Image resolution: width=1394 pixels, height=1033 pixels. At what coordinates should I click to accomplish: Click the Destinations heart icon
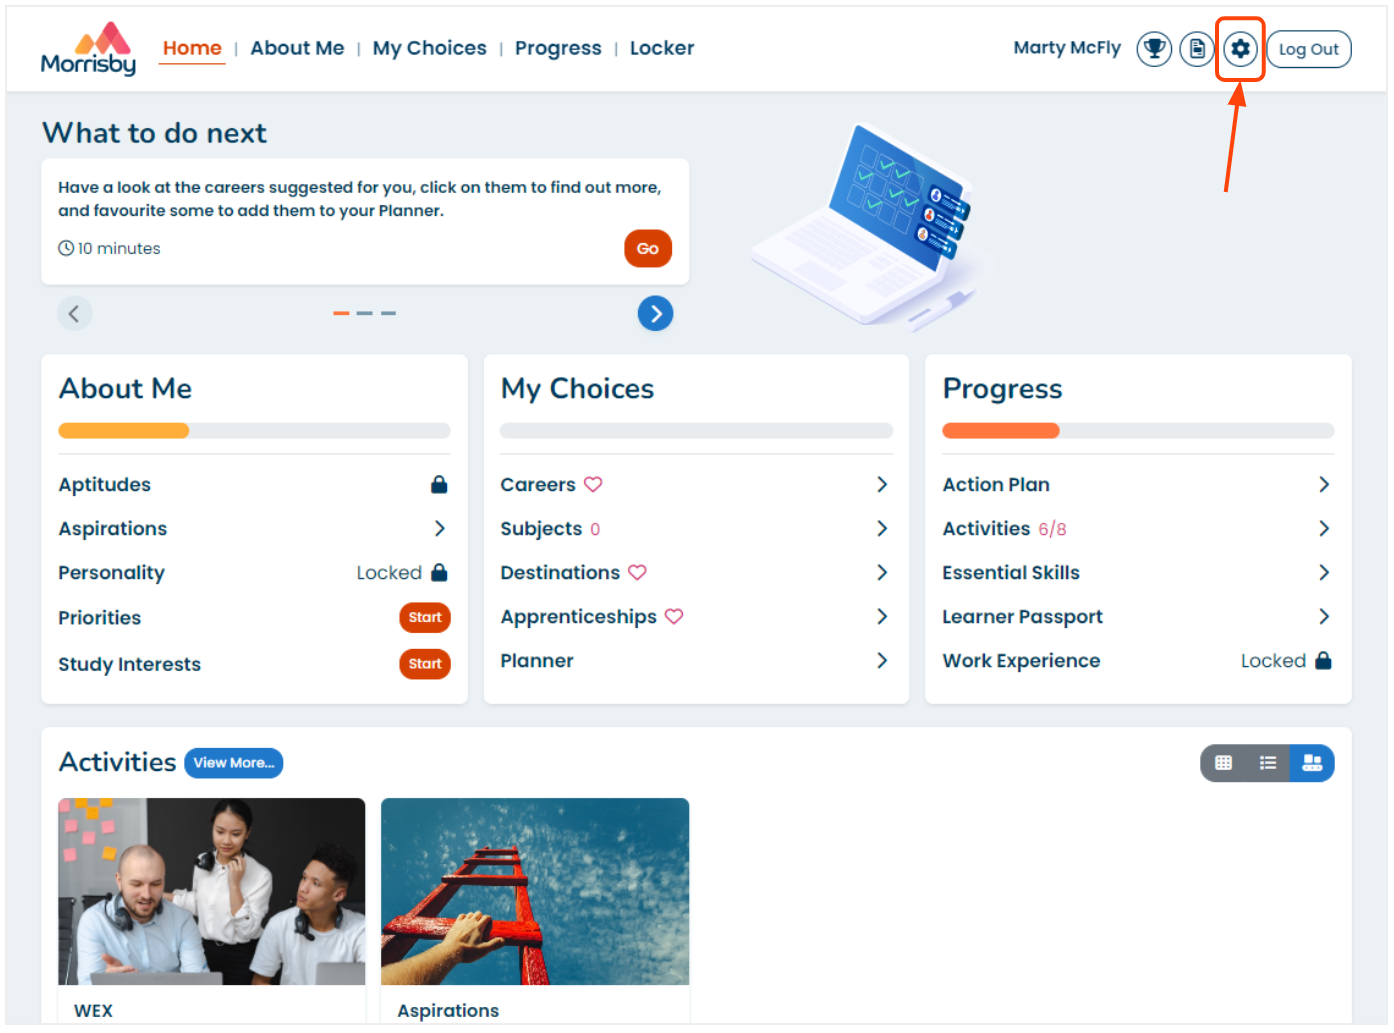point(637,572)
